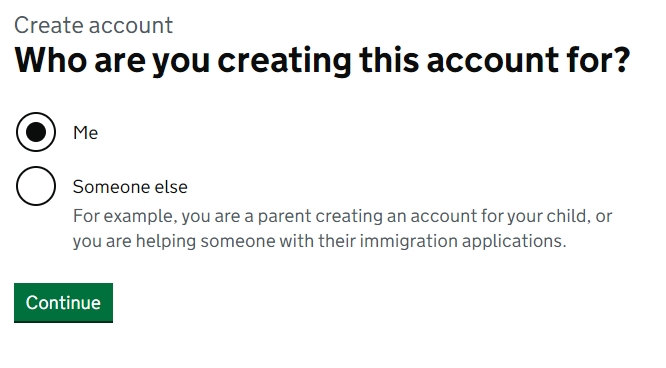Screen dimensions: 666x368
Task: Click the word "Who" starting the heading
Action: tap(50, 60)
